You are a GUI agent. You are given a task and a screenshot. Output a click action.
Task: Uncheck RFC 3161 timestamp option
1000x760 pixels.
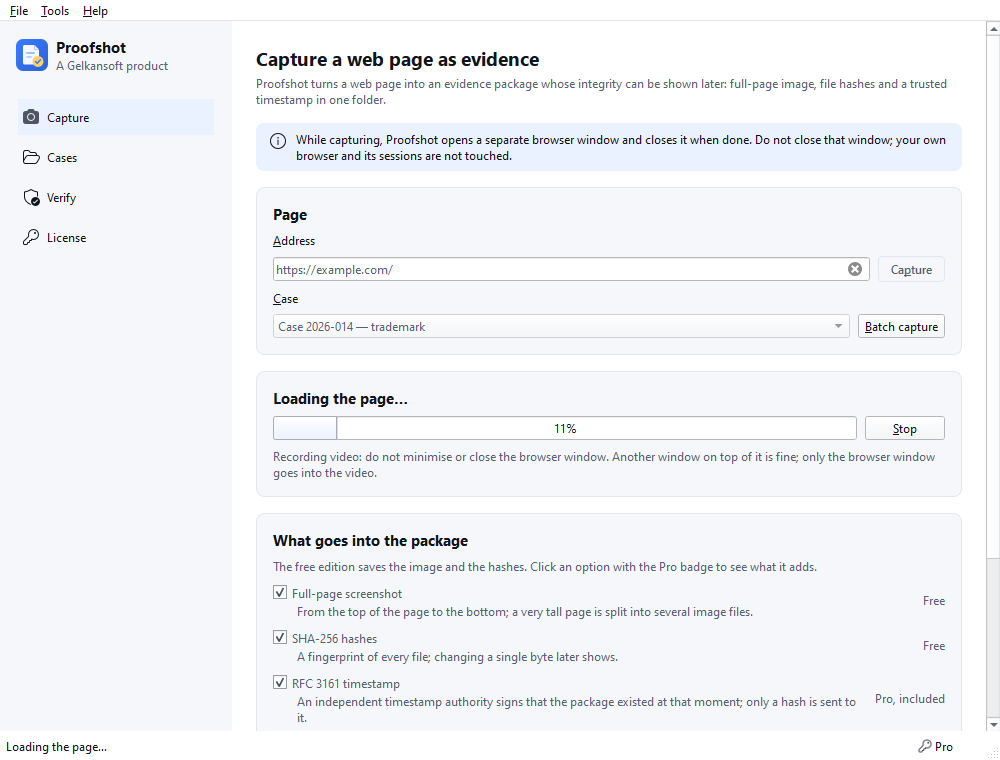coord(279,682)
